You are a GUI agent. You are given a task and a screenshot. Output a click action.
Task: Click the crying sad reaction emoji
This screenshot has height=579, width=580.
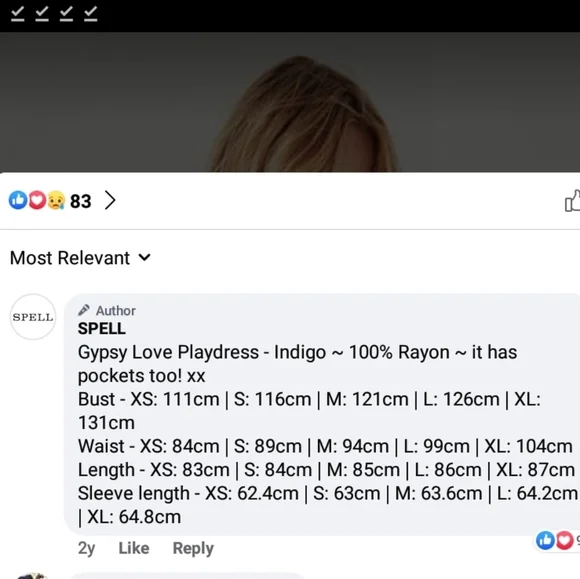point(56,200)
